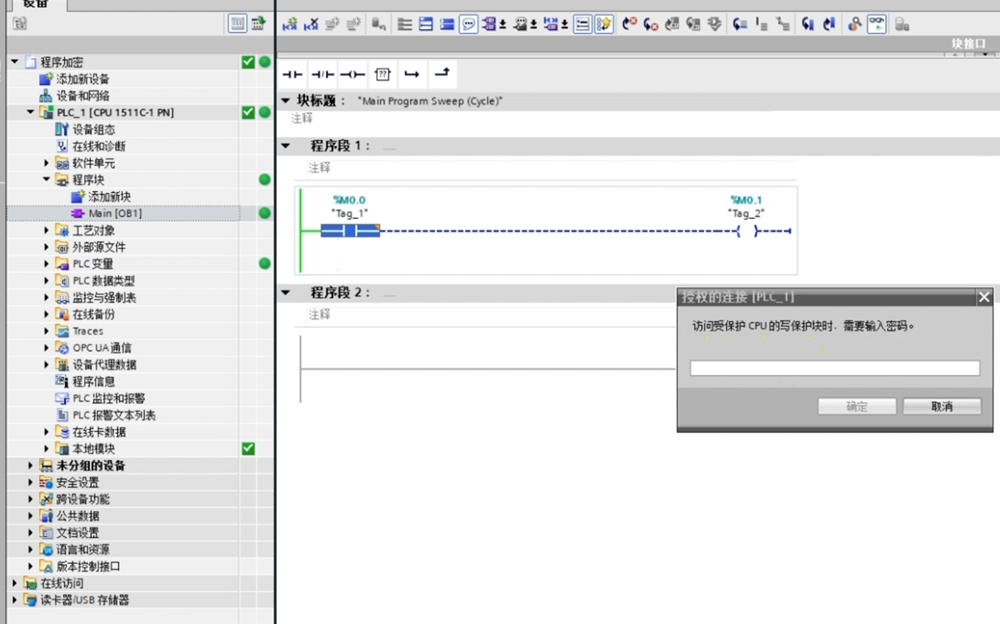1000x624 pixels.
Task: Insert an output coil instruction
Action: point(352,74)
